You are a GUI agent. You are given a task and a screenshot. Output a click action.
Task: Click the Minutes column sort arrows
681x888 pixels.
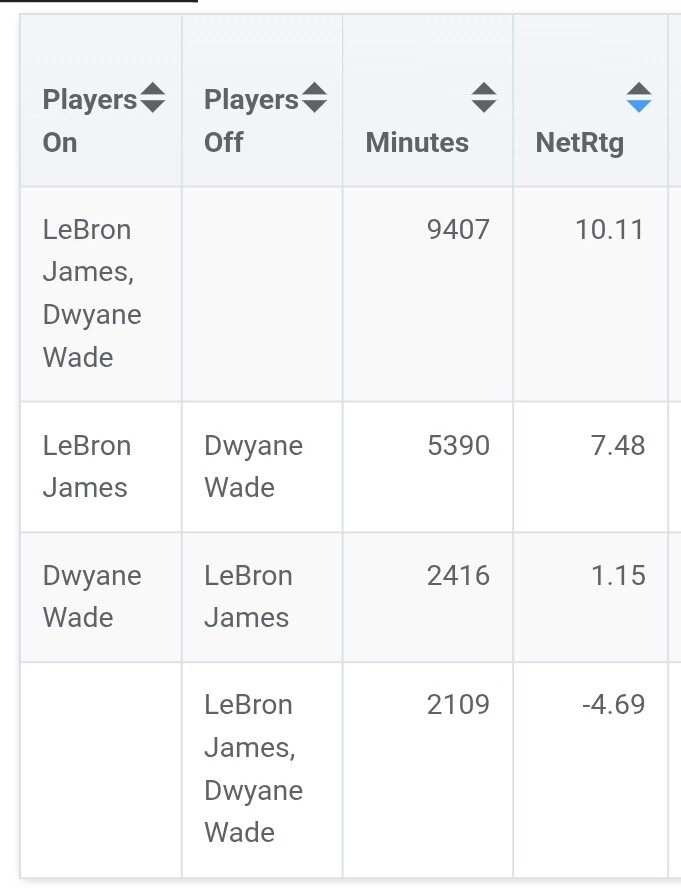tap(484, 98)
